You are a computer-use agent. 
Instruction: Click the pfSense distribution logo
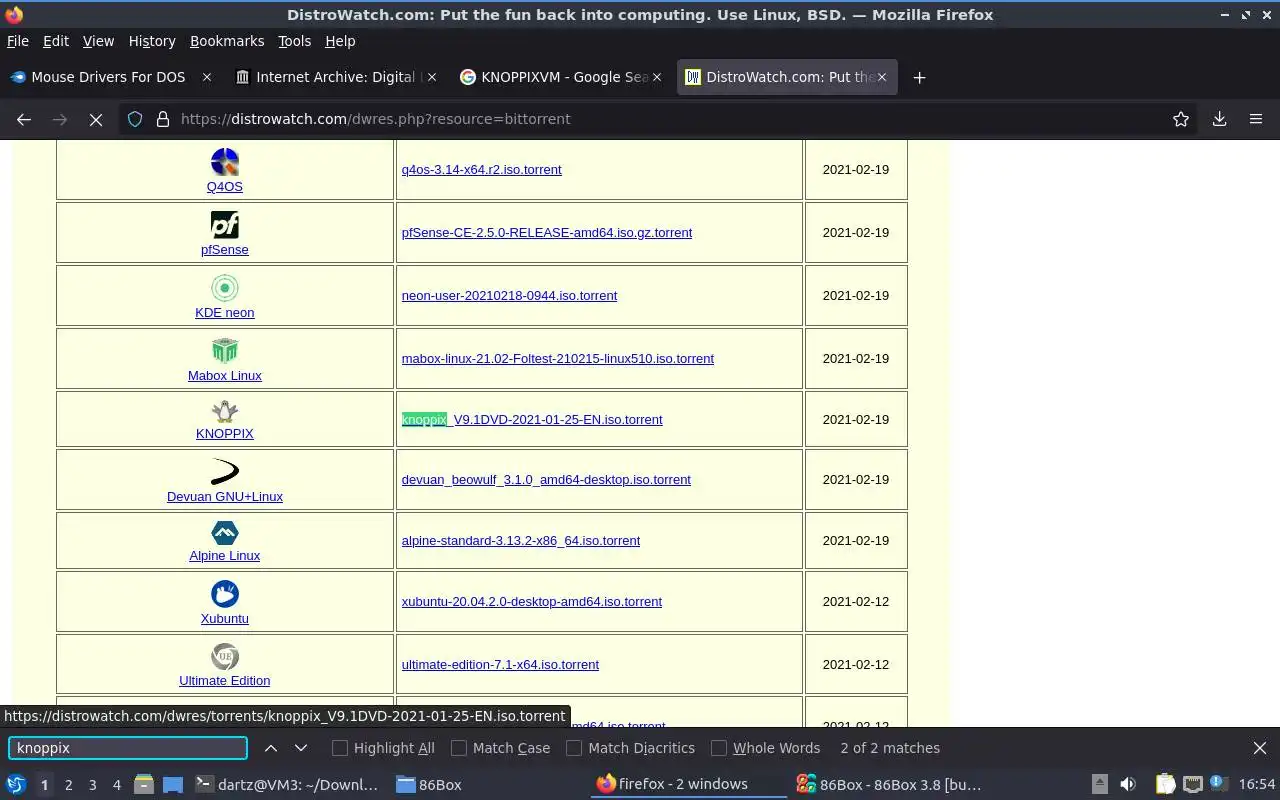coord(224,225)
